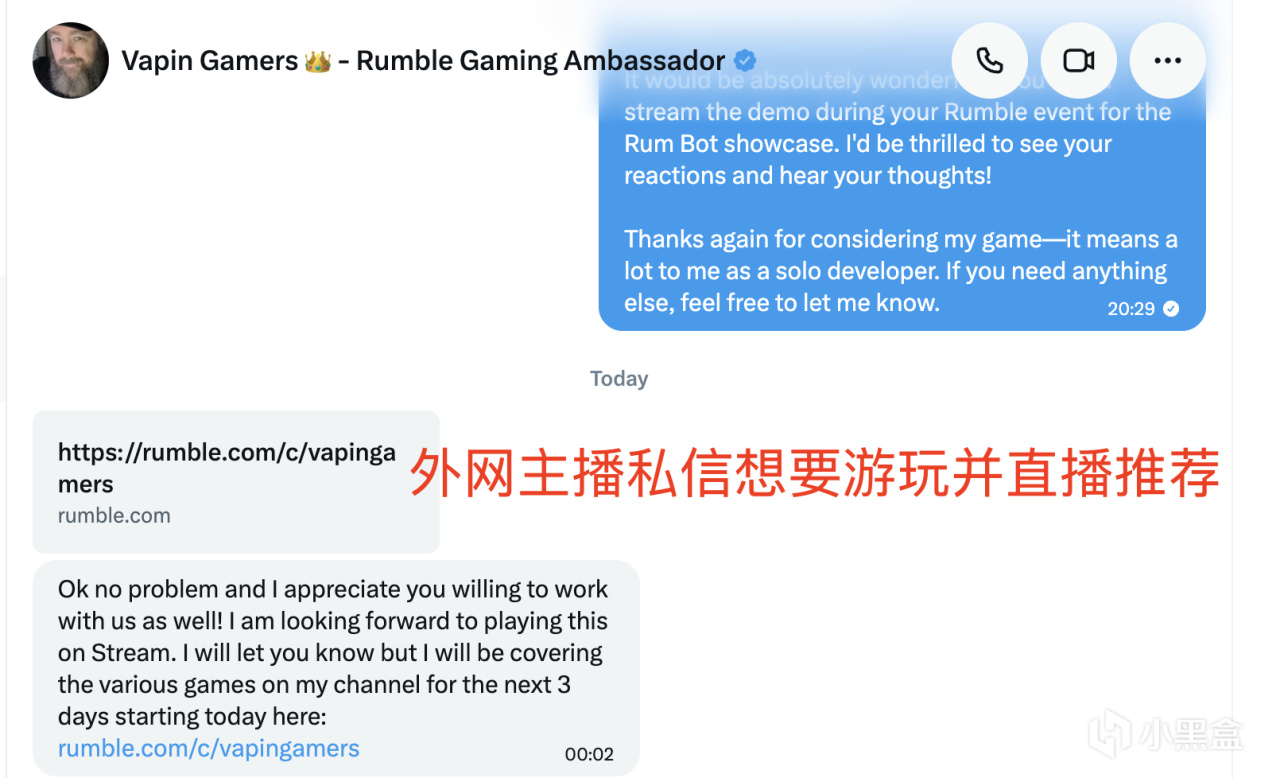Image resolution: width=1280 pixels, height=778 pixels.
Task: Click the delivered checkmark beside 20:29
Action: pyautogui.click(x=1171, y=309)
